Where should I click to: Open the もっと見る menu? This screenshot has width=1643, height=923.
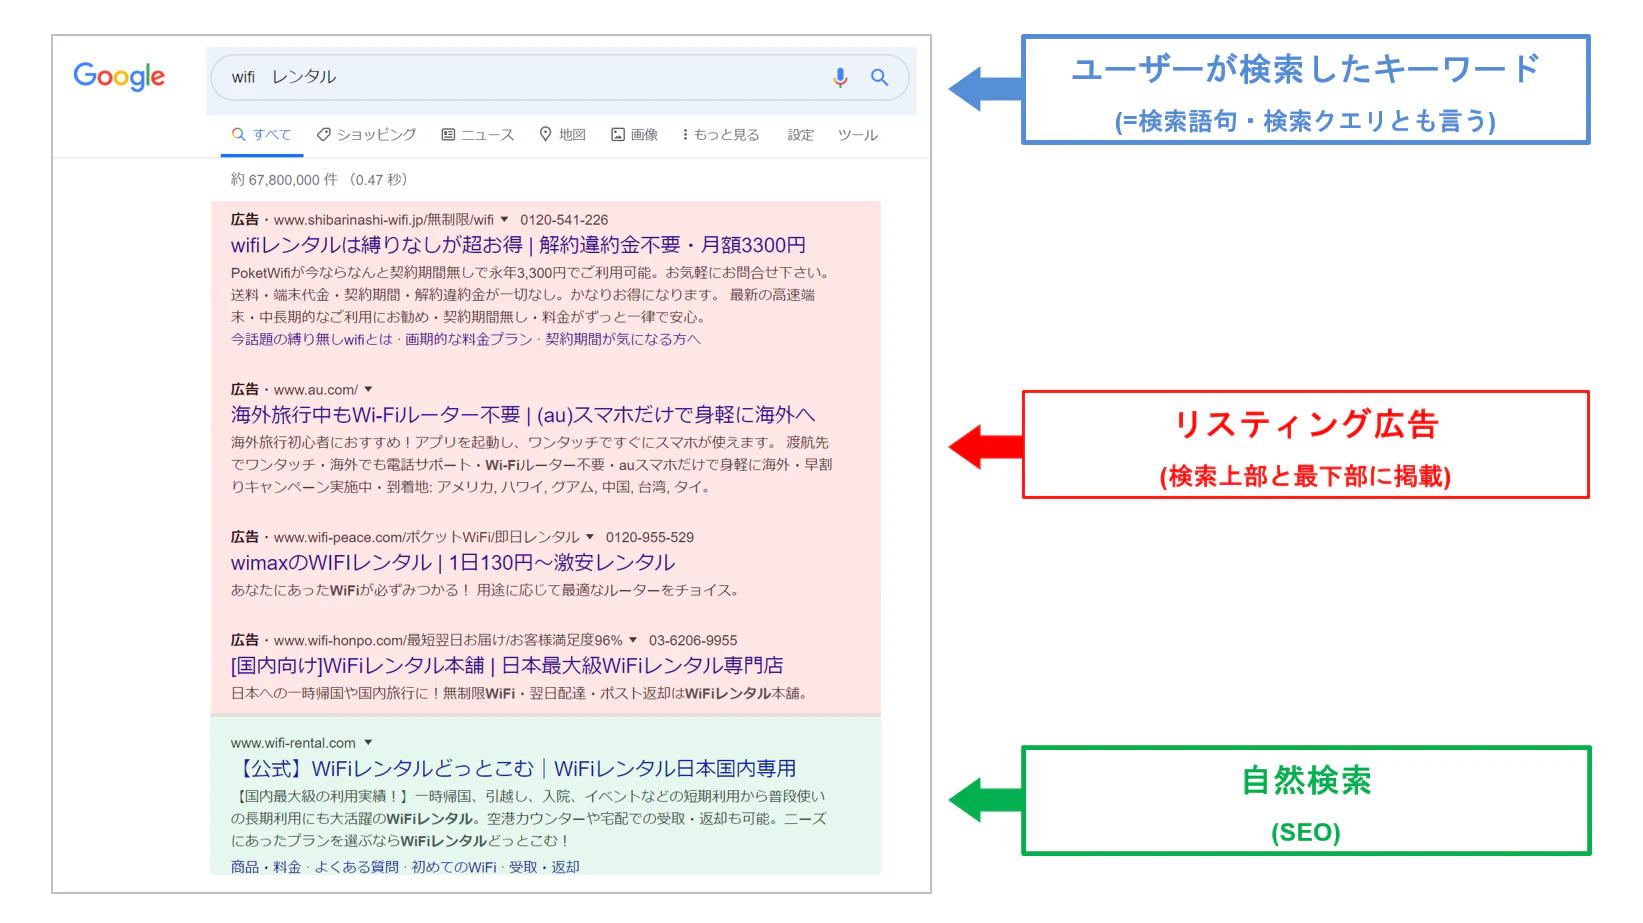click(x=721, y=135)
